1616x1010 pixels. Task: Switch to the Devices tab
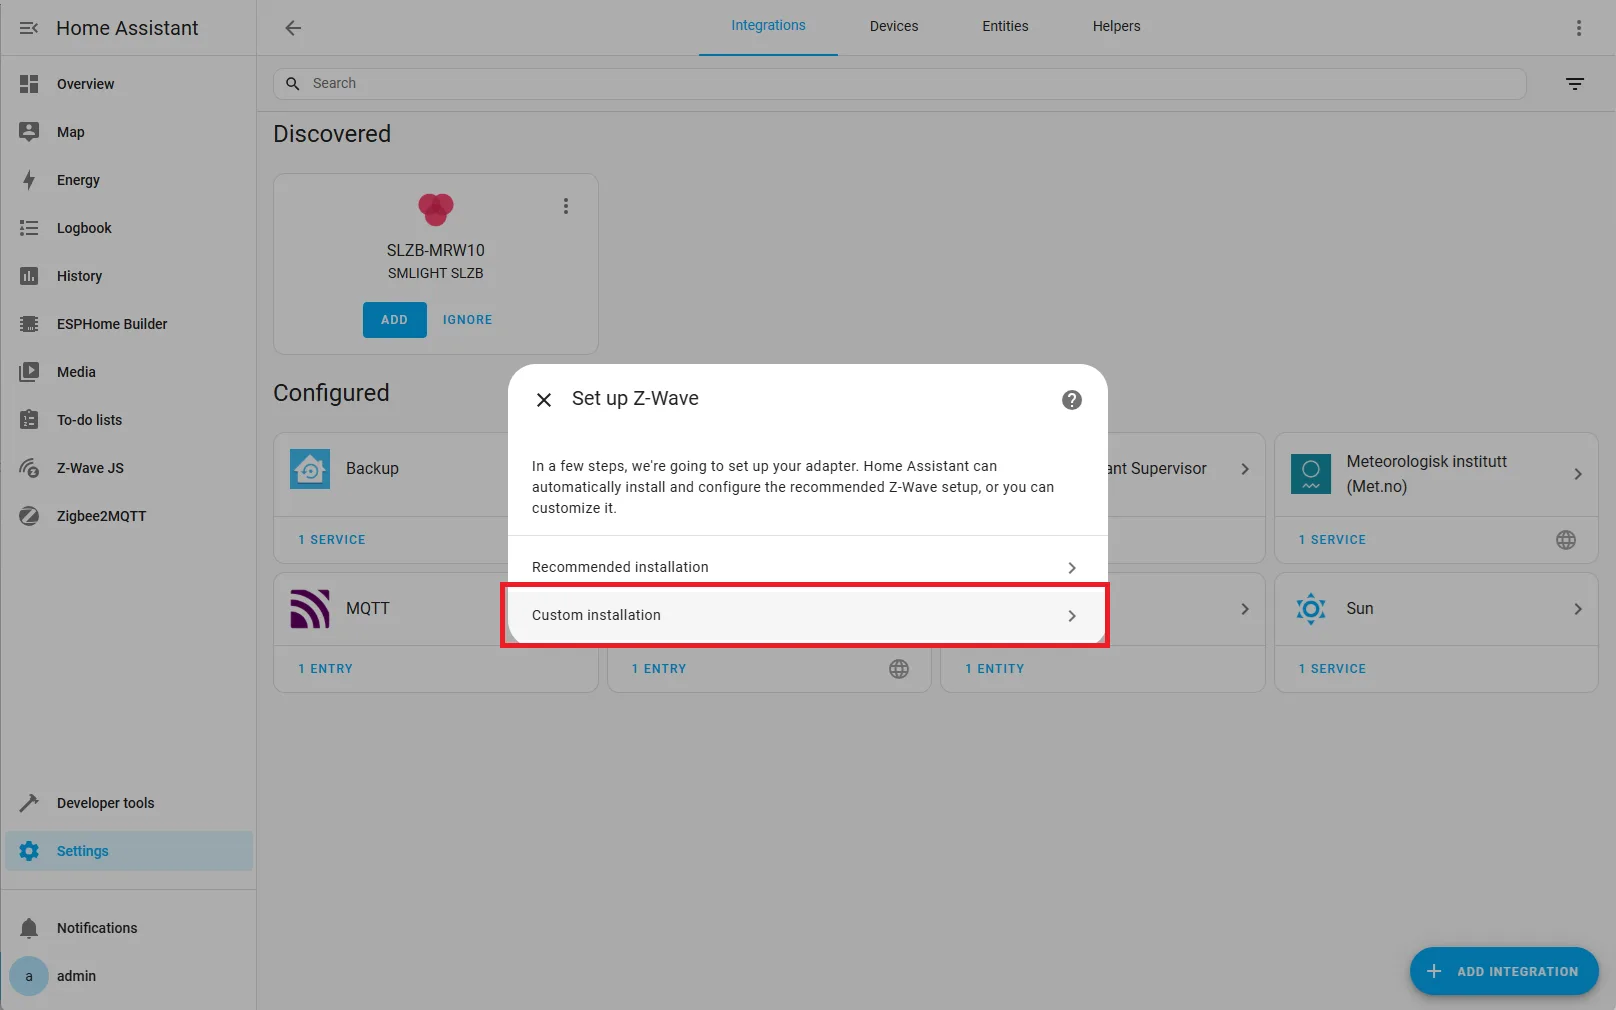click(893, 27)
